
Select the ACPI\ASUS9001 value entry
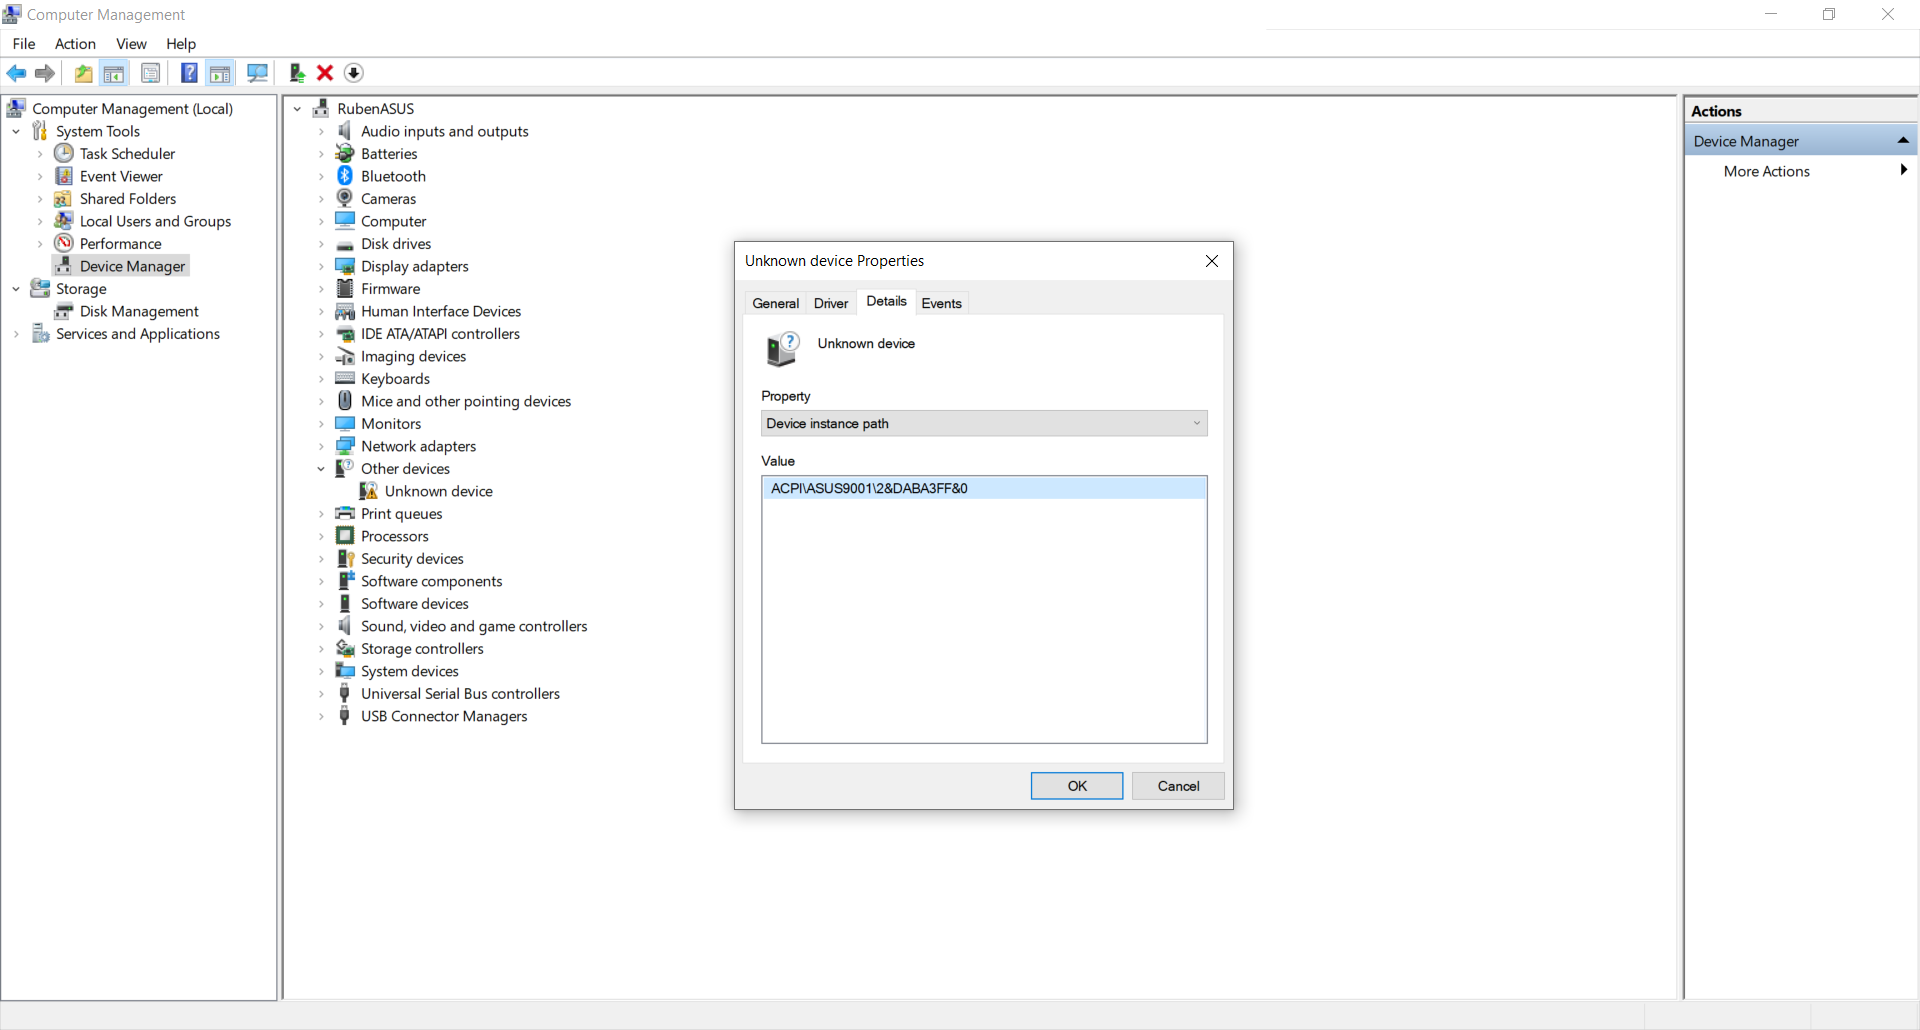point(869,489)
